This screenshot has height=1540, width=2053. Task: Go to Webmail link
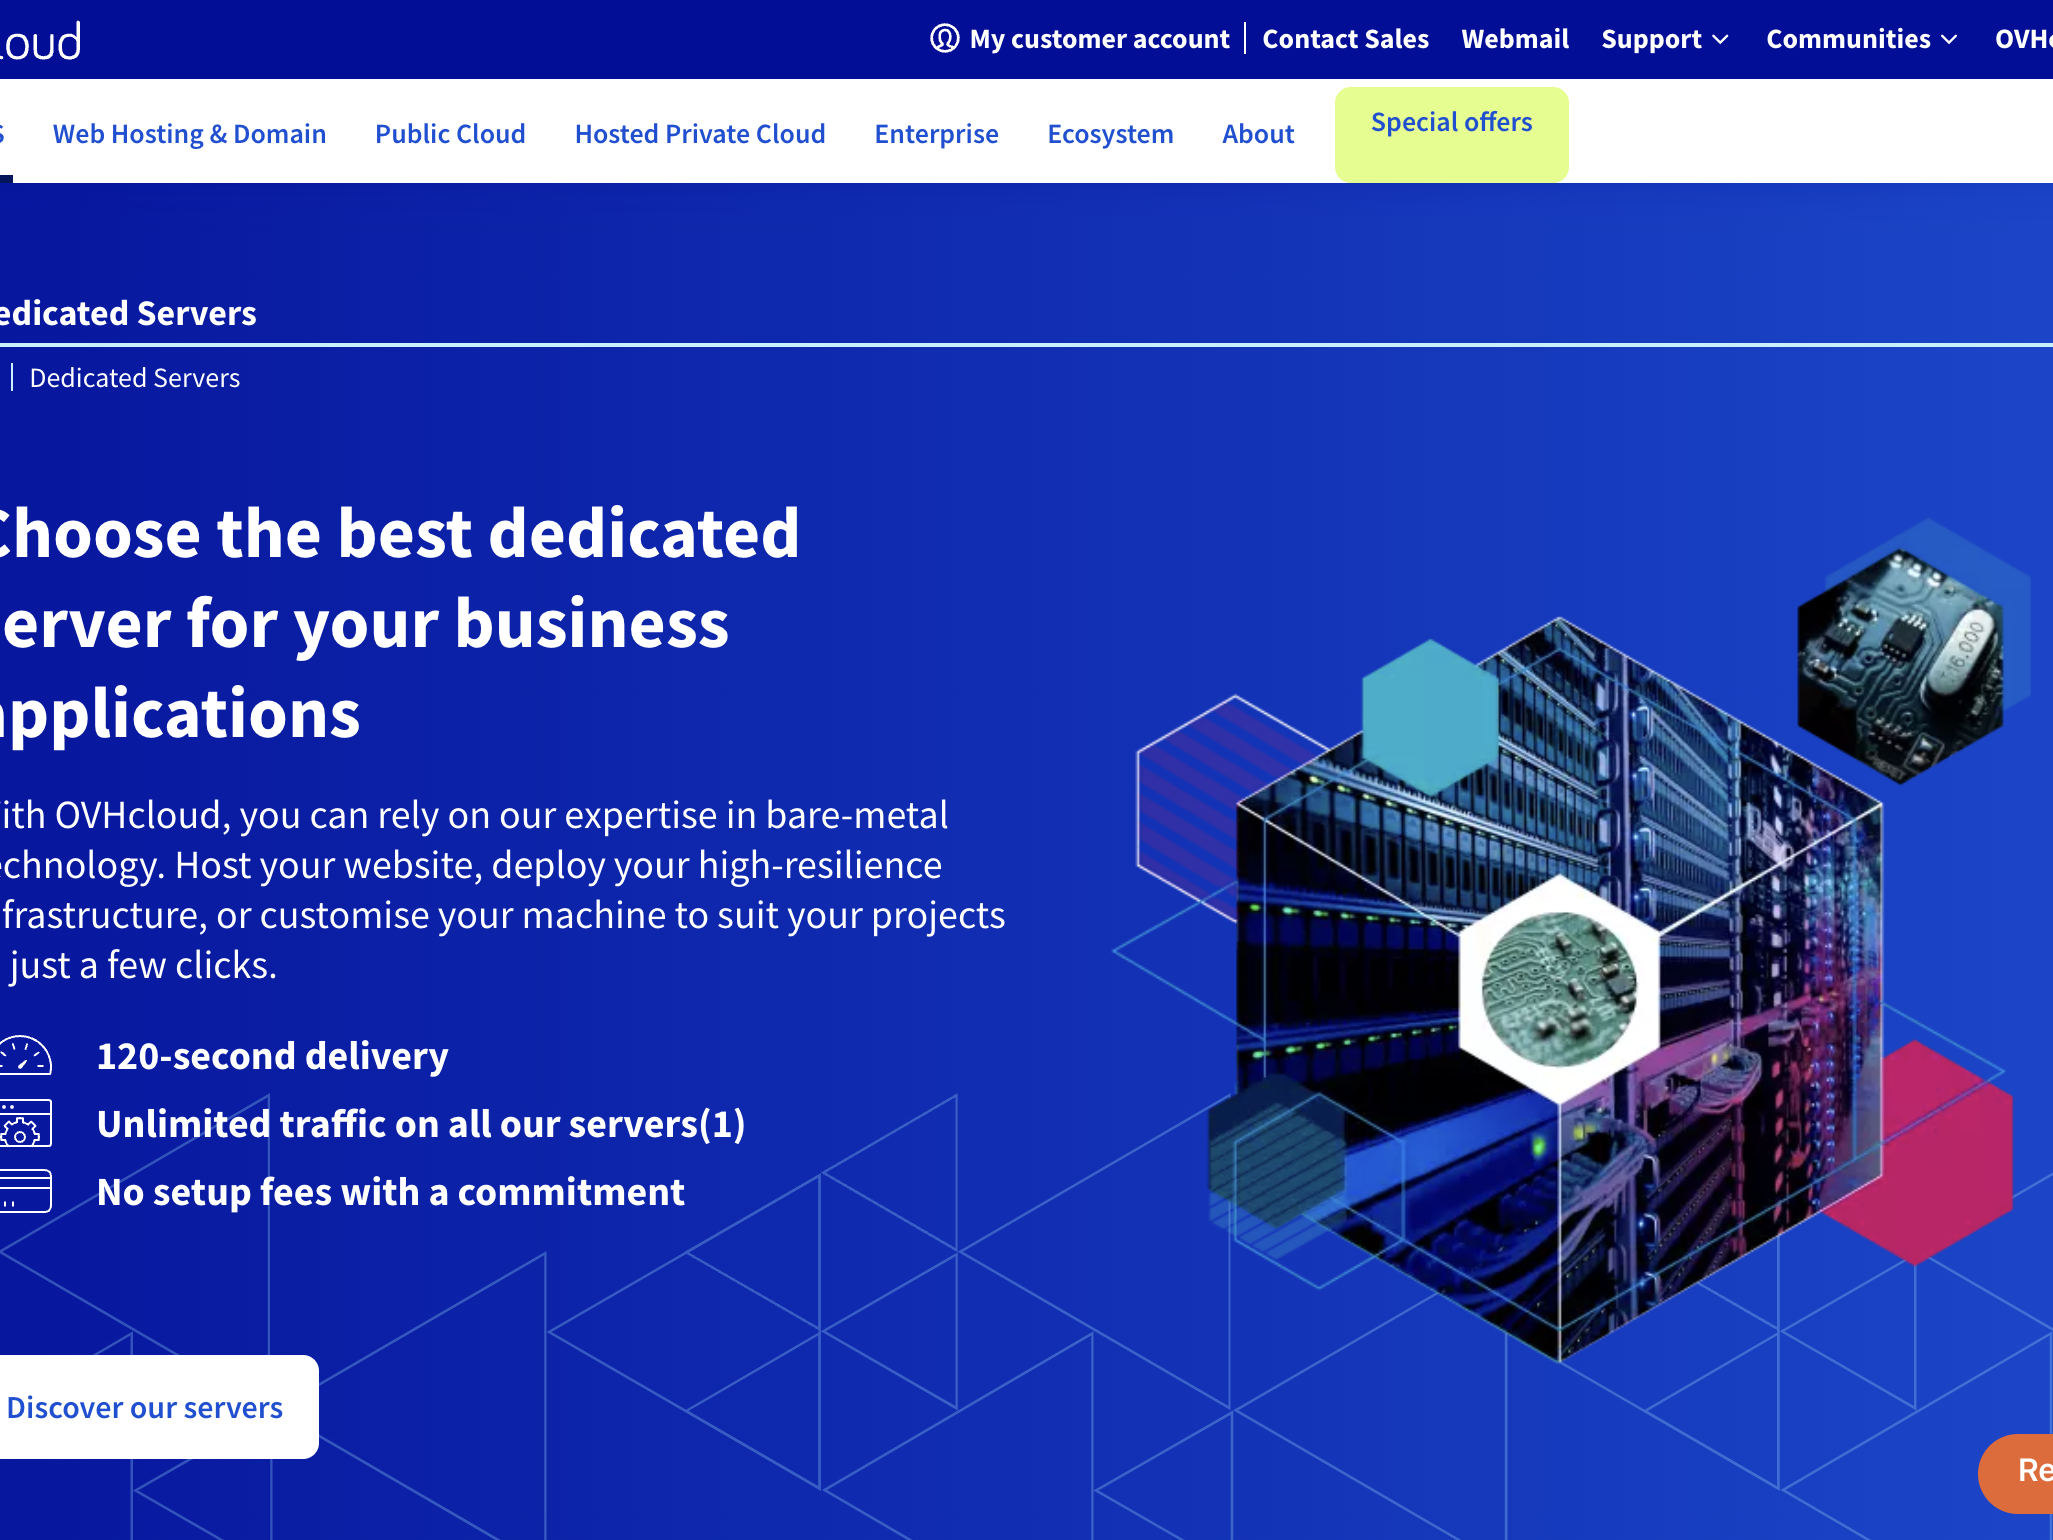(x=1515, y=39)
